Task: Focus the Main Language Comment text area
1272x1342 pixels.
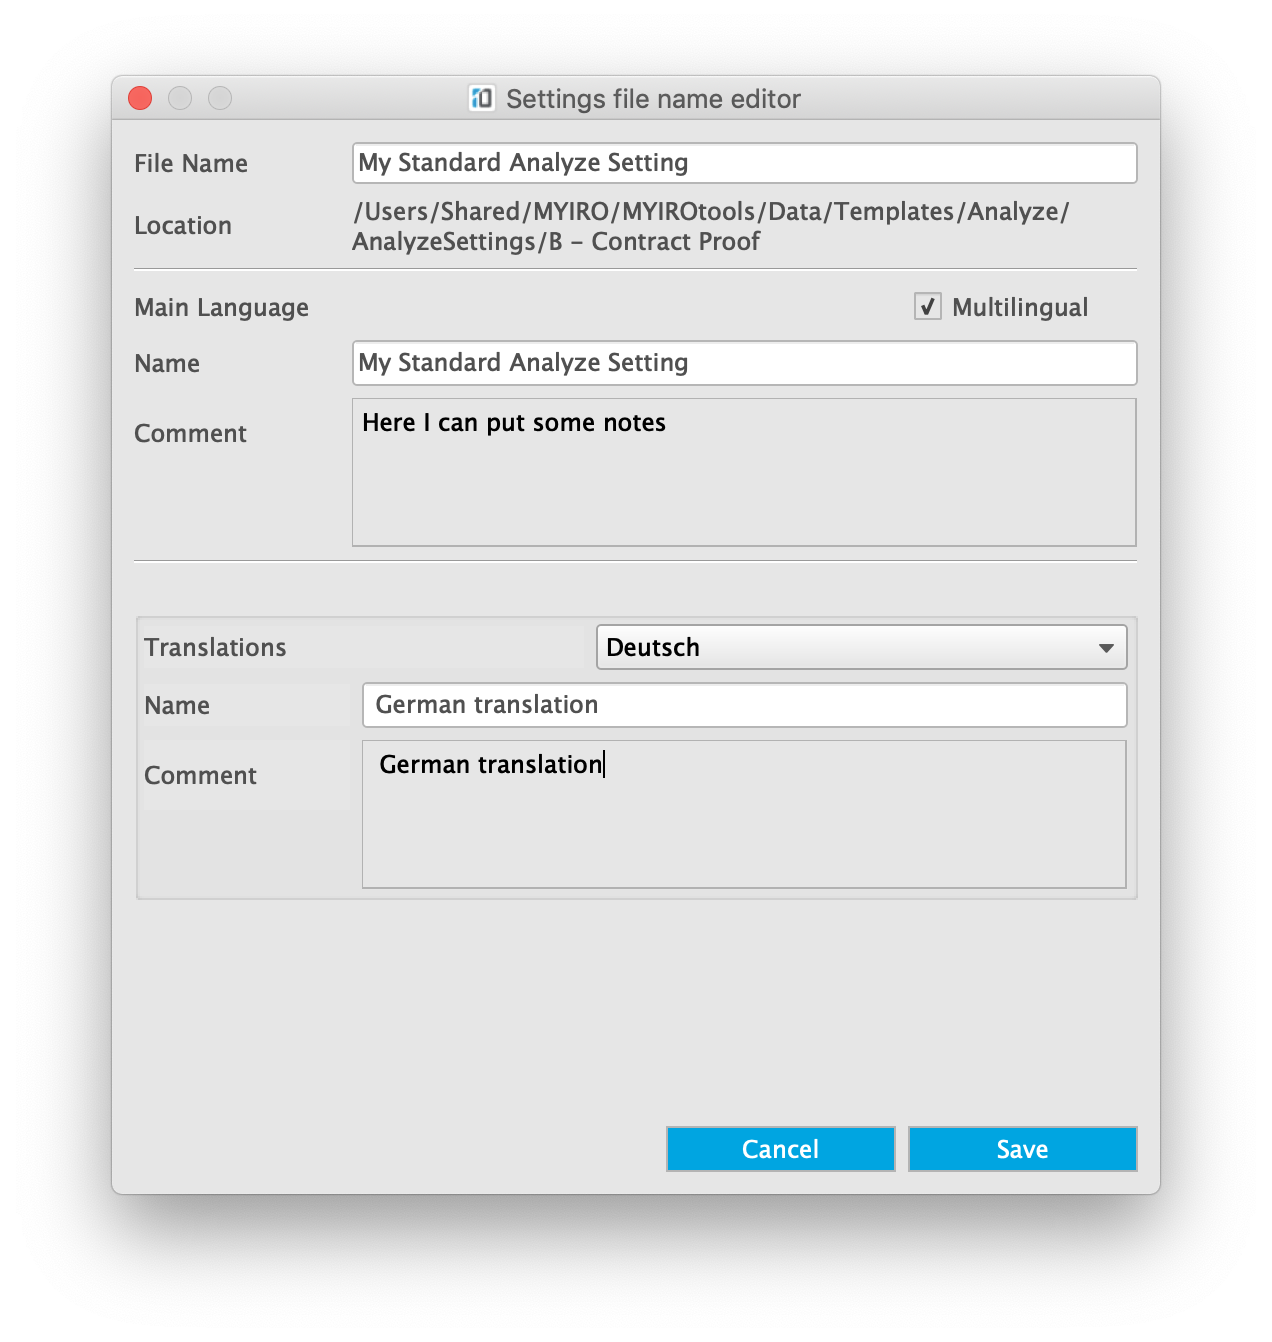Action: click(744, 472)
